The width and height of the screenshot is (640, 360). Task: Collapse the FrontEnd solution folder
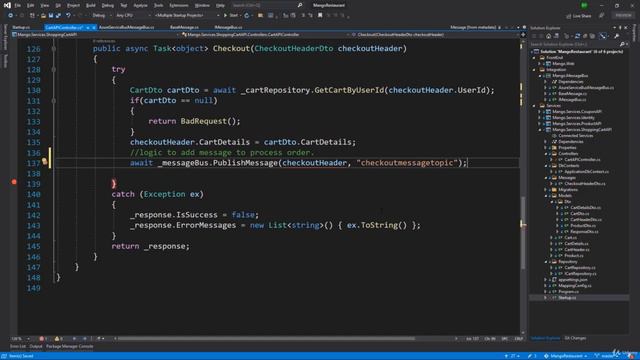click(x=534, y=58)
